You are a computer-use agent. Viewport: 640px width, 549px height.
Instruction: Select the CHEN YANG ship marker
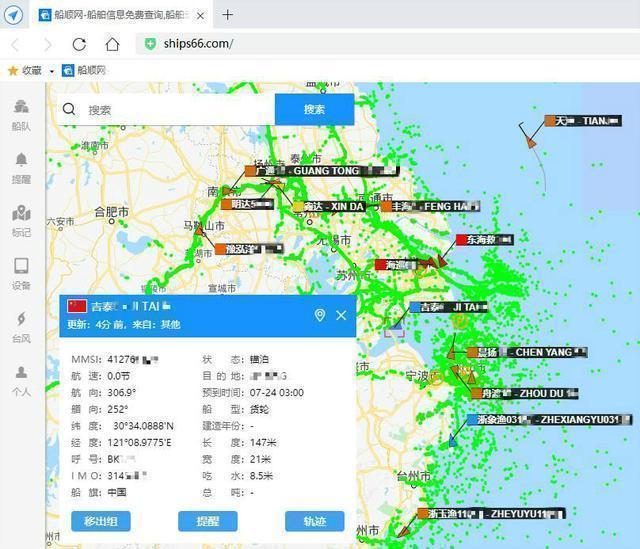451,353
